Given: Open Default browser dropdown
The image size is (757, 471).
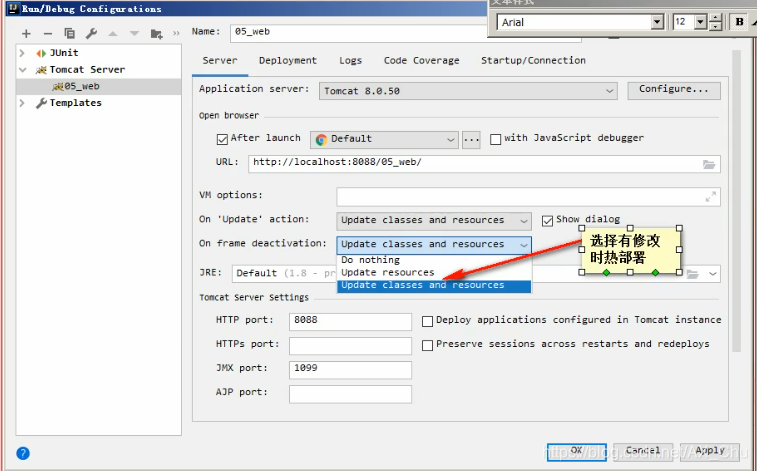Looking at the screenshot, I should (384, 139).
